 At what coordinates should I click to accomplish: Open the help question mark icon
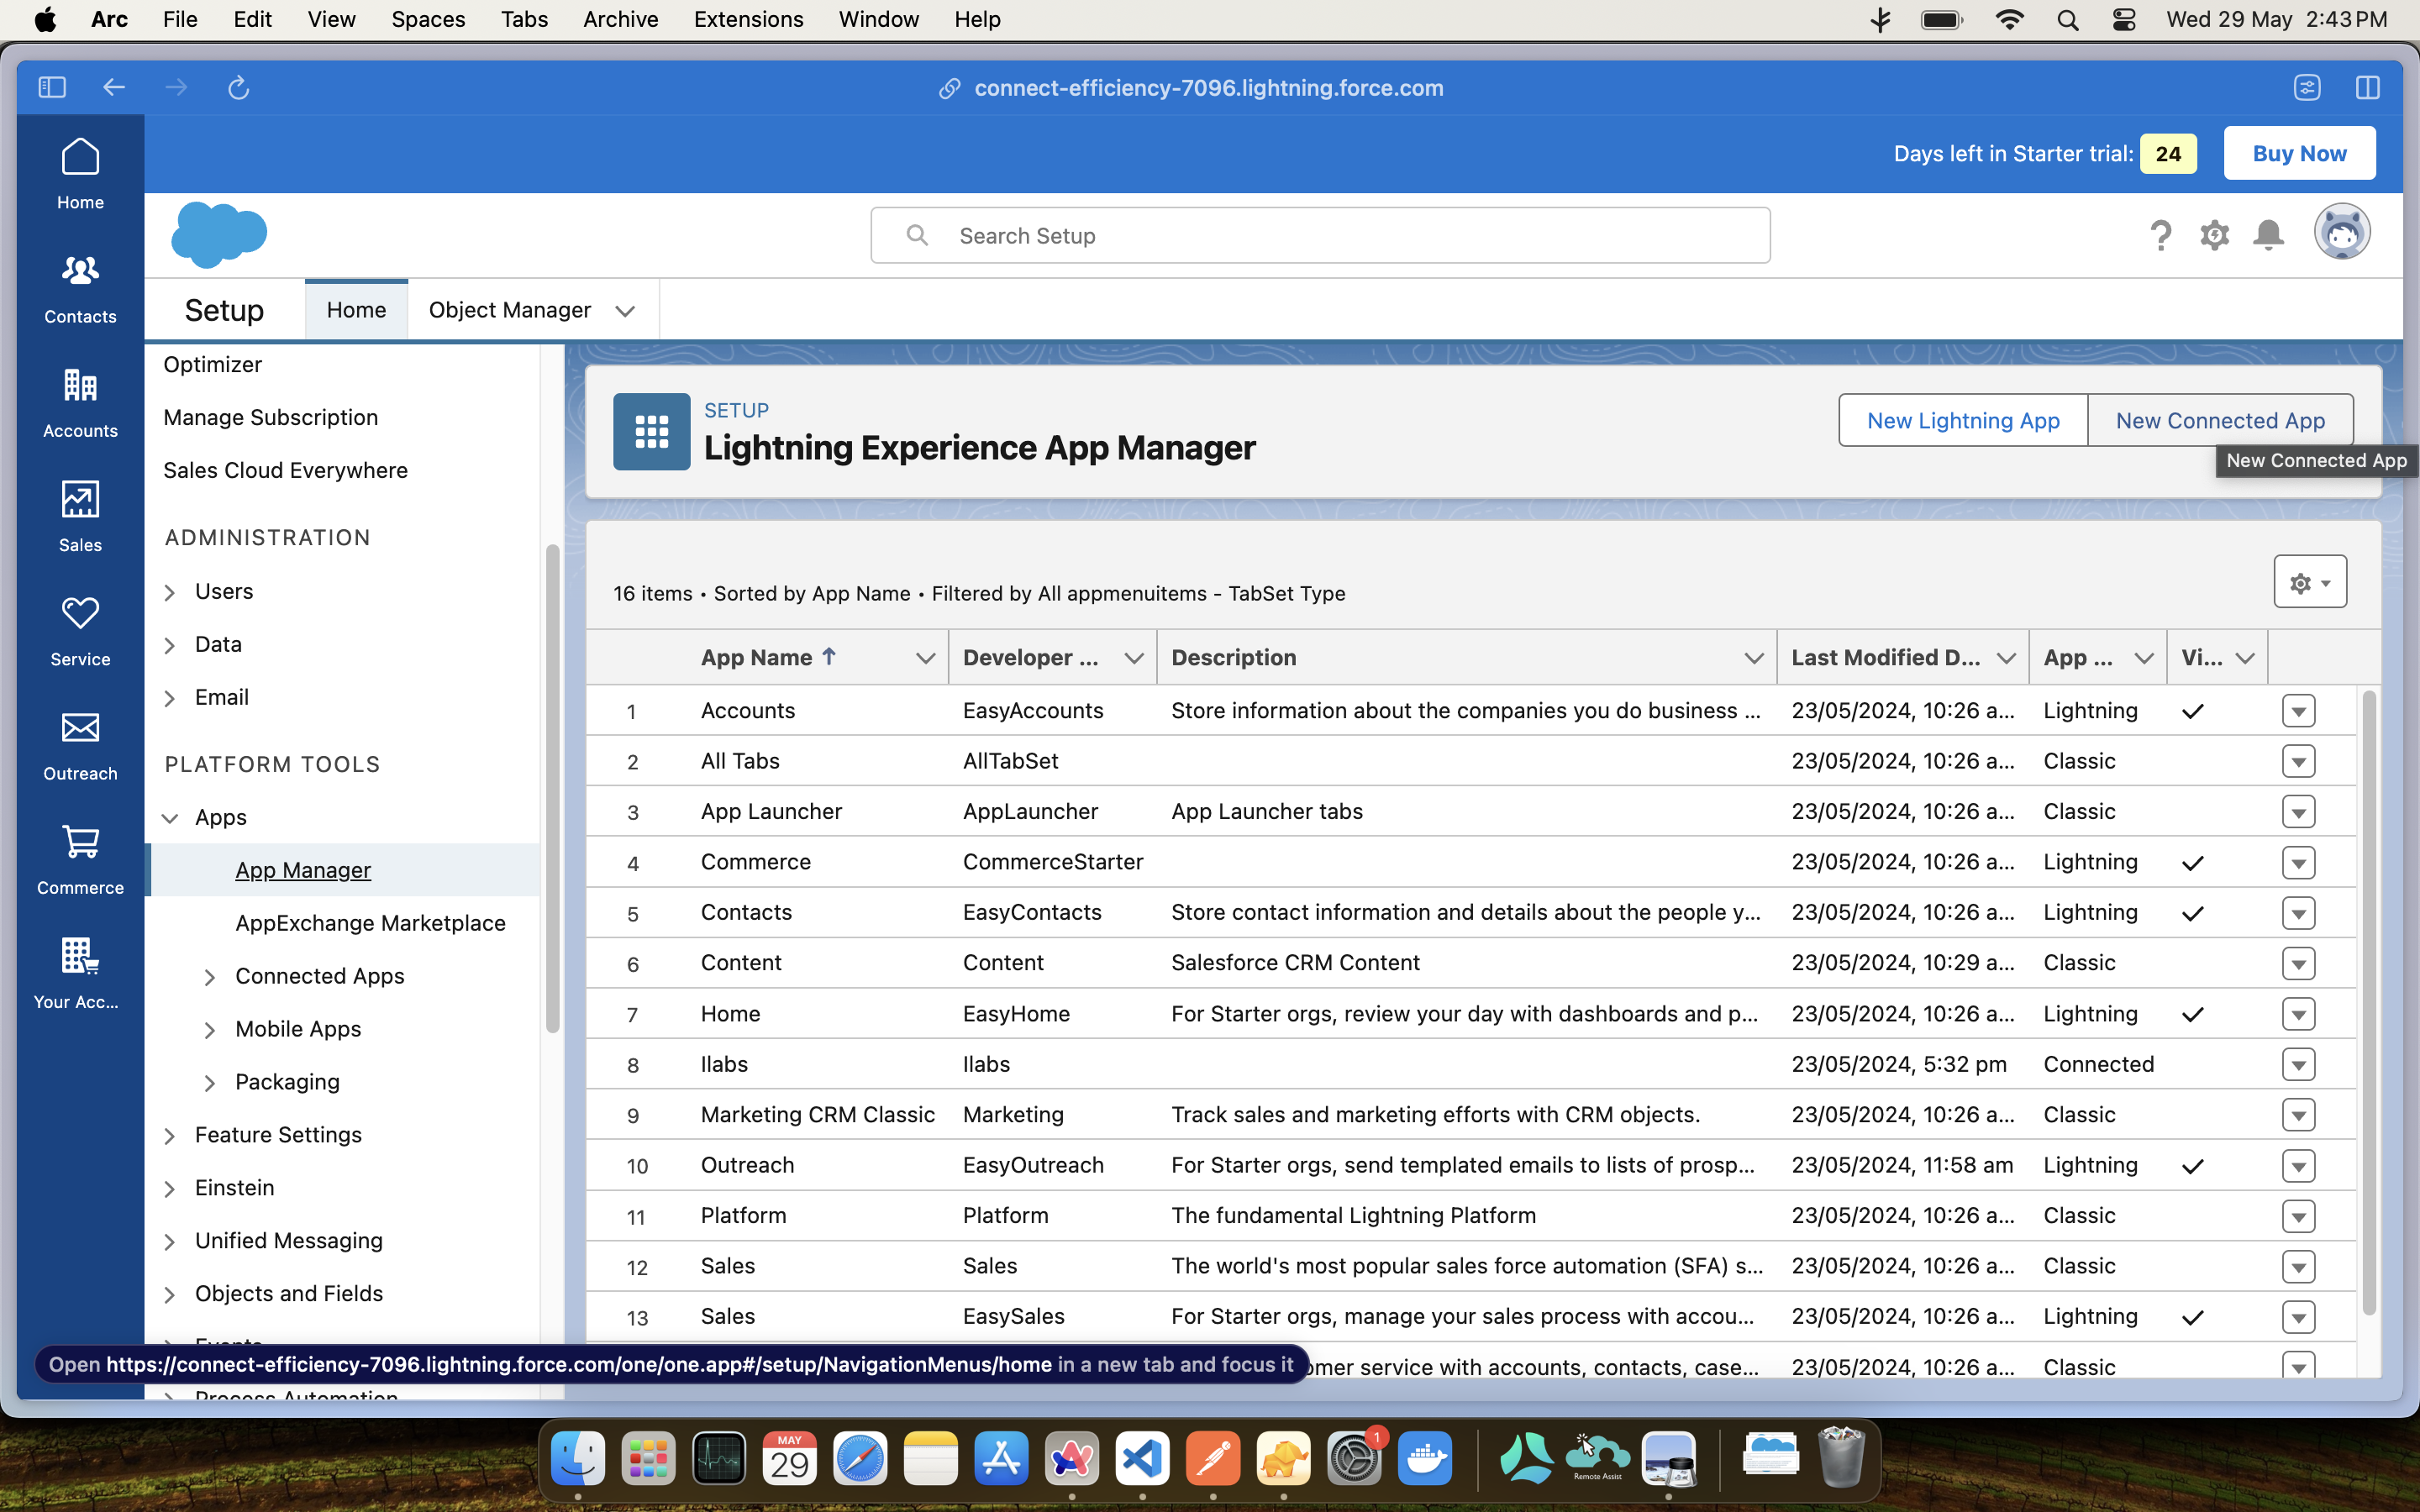pos(2160,235)
